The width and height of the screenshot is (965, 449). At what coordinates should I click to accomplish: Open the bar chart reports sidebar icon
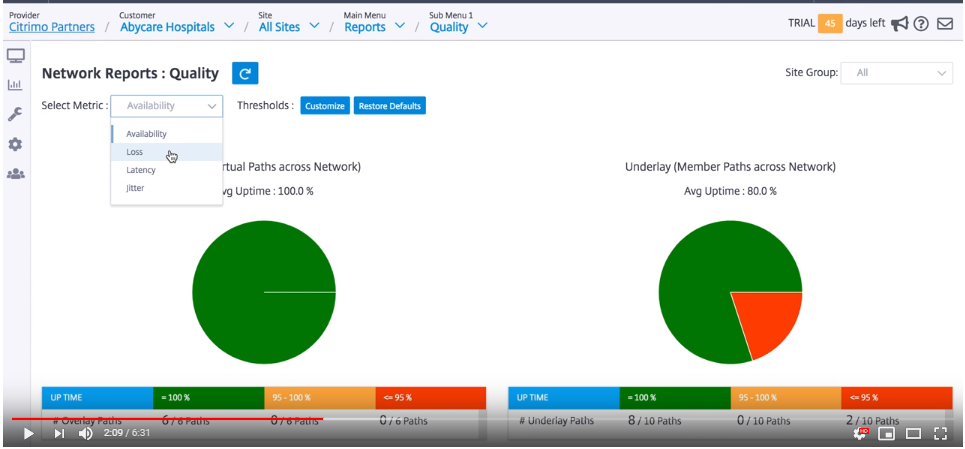(15, 85)
